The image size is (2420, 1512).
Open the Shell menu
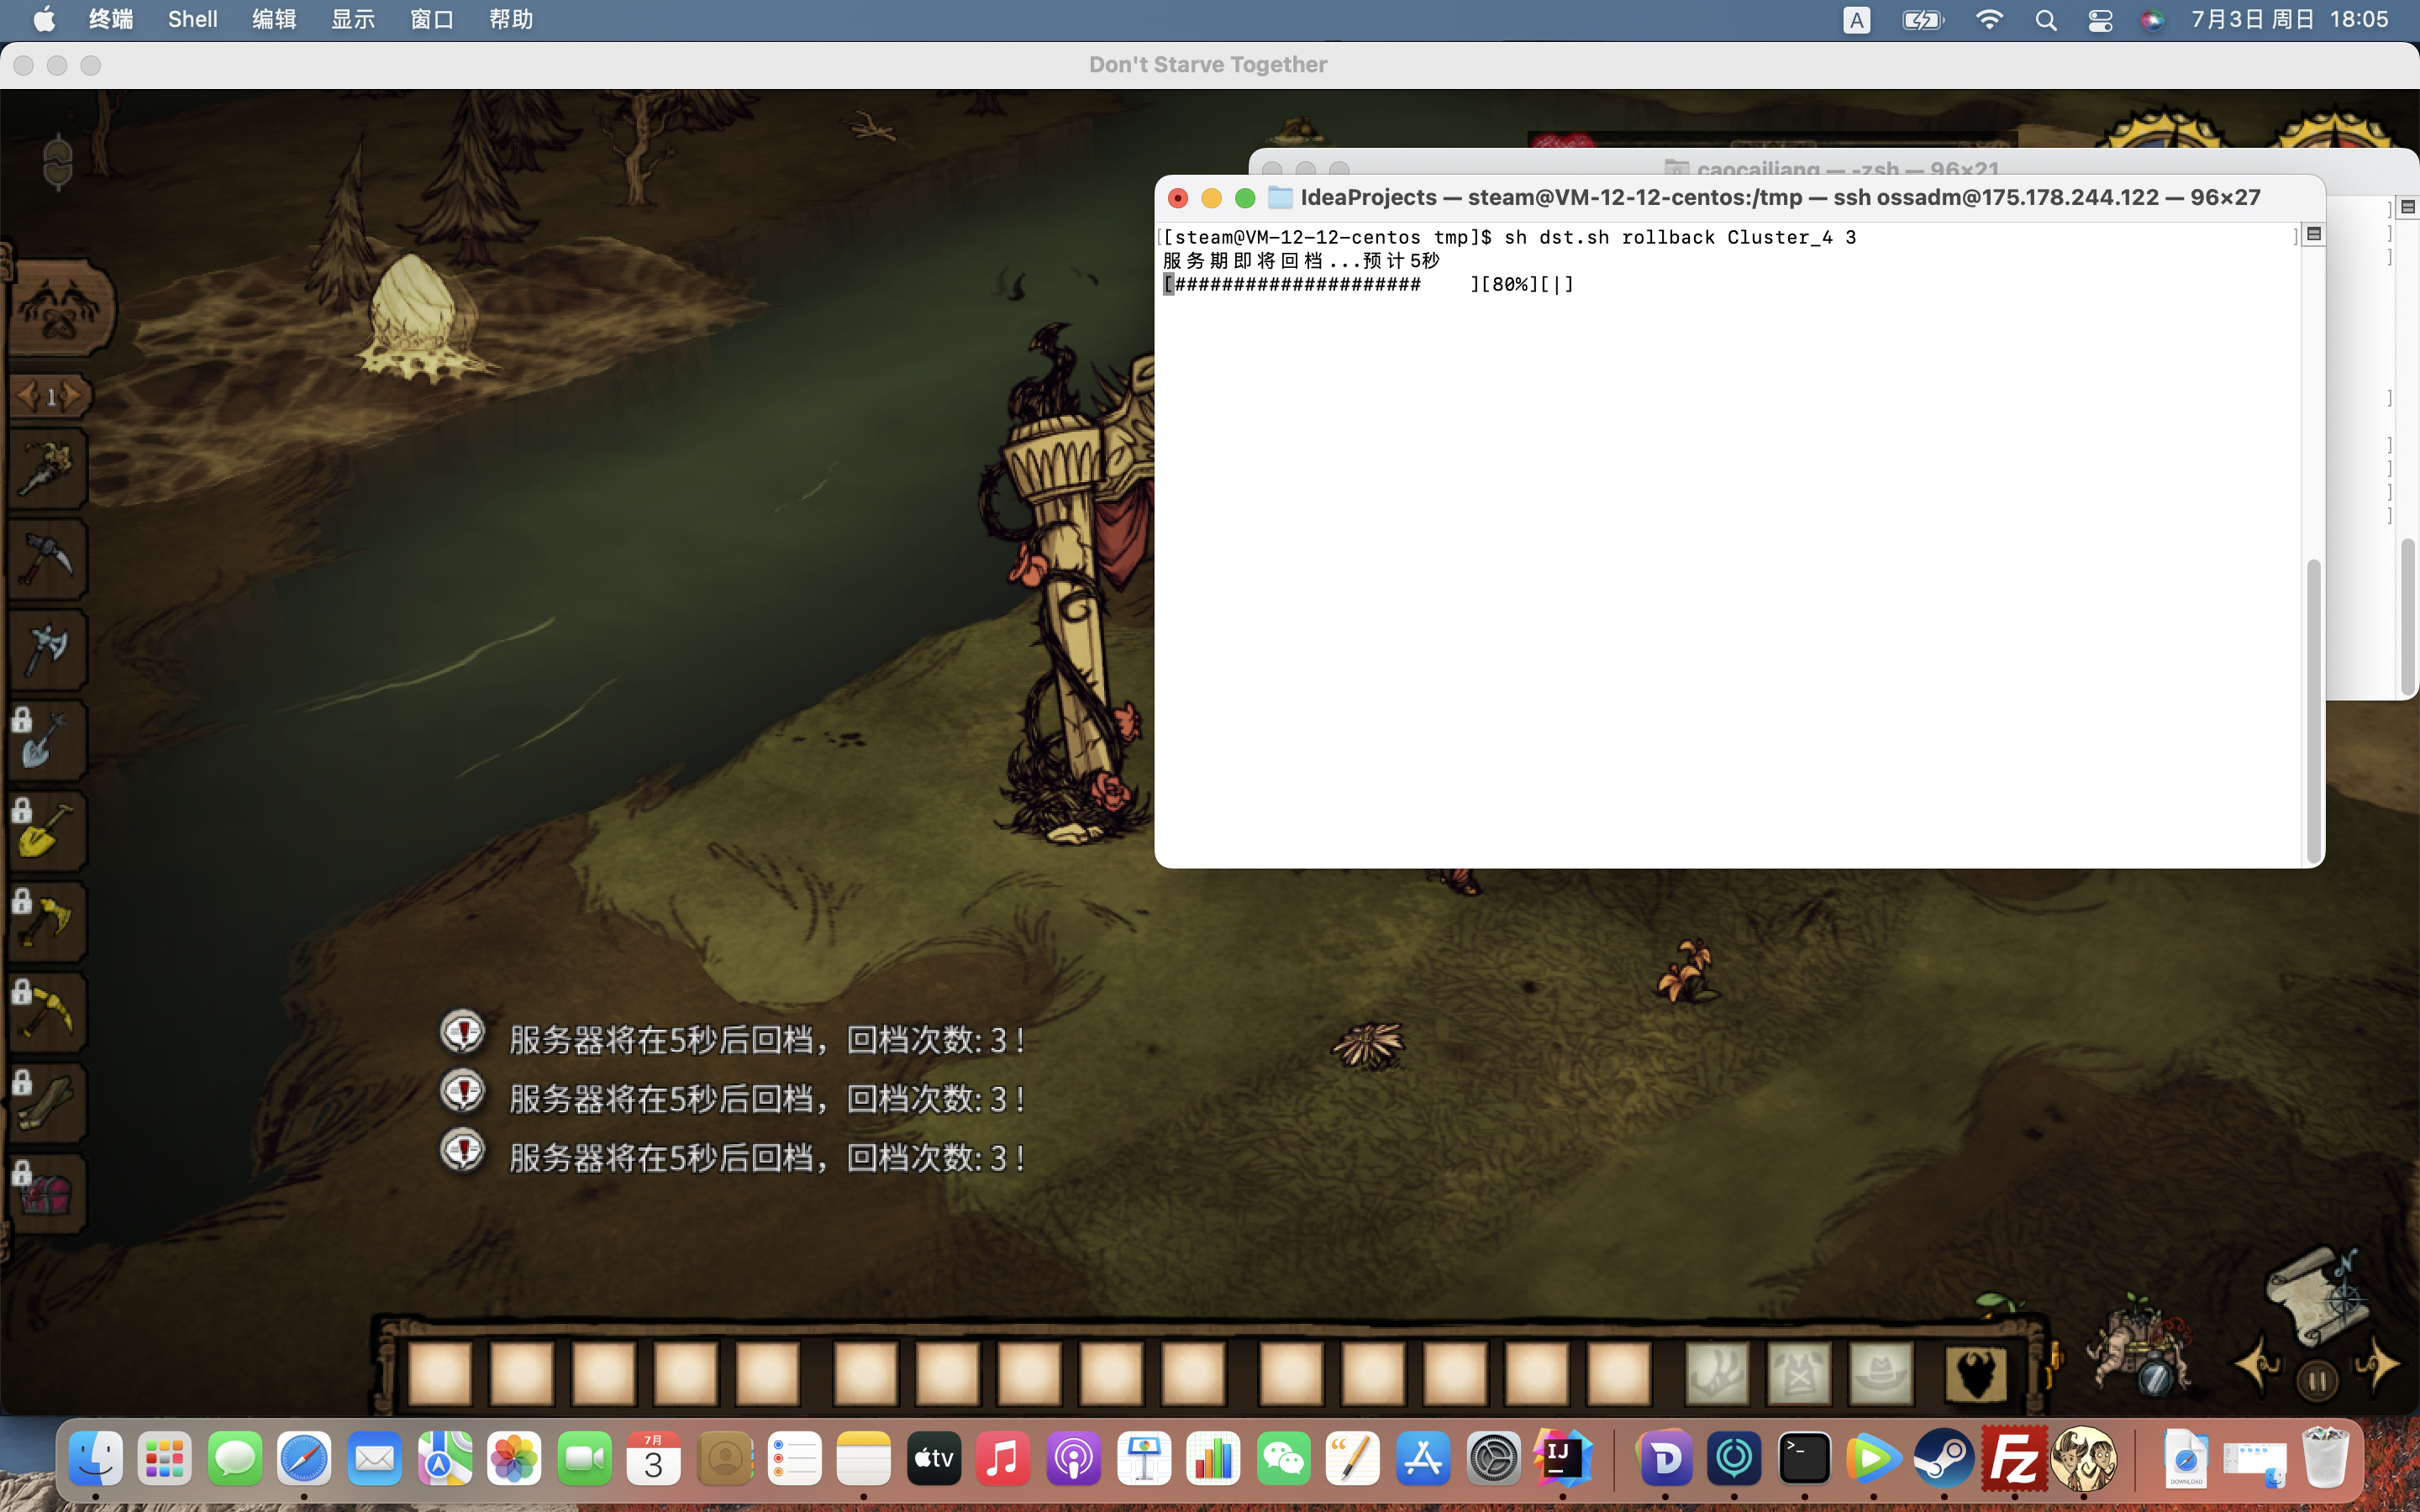[192, 19]
